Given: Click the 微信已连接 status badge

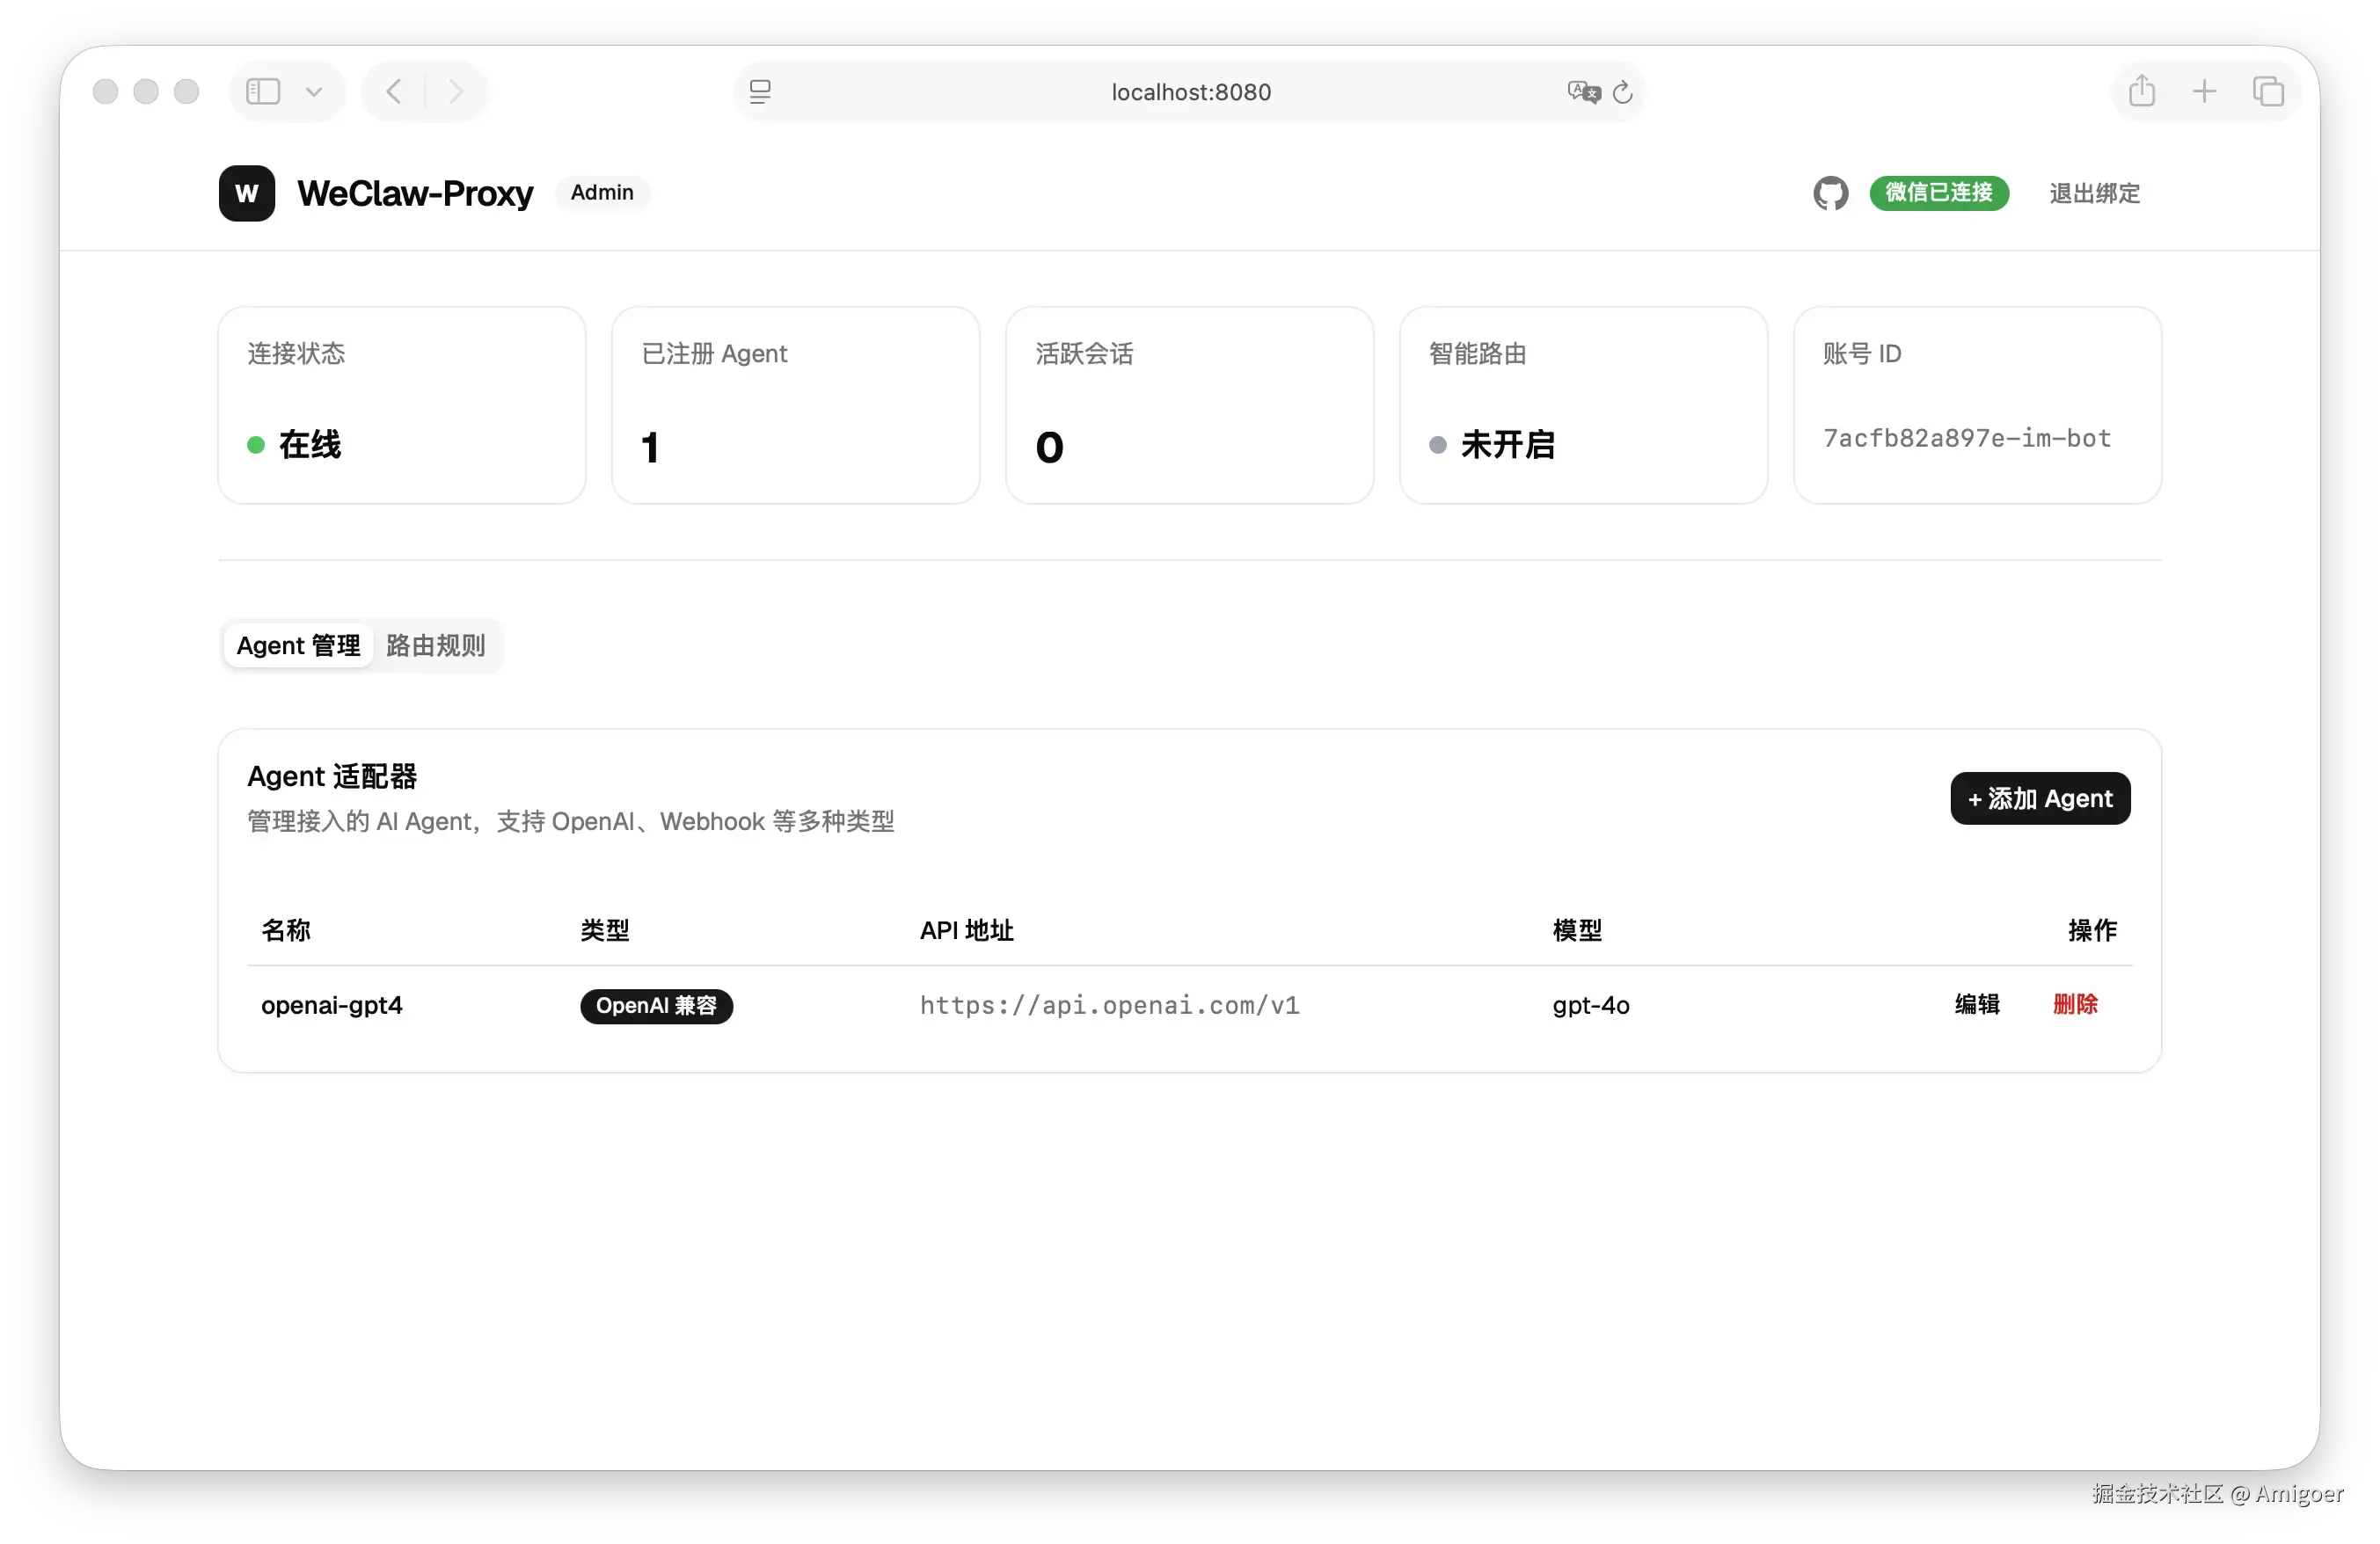Looking at the screenshot, I should click(1939, 193).
